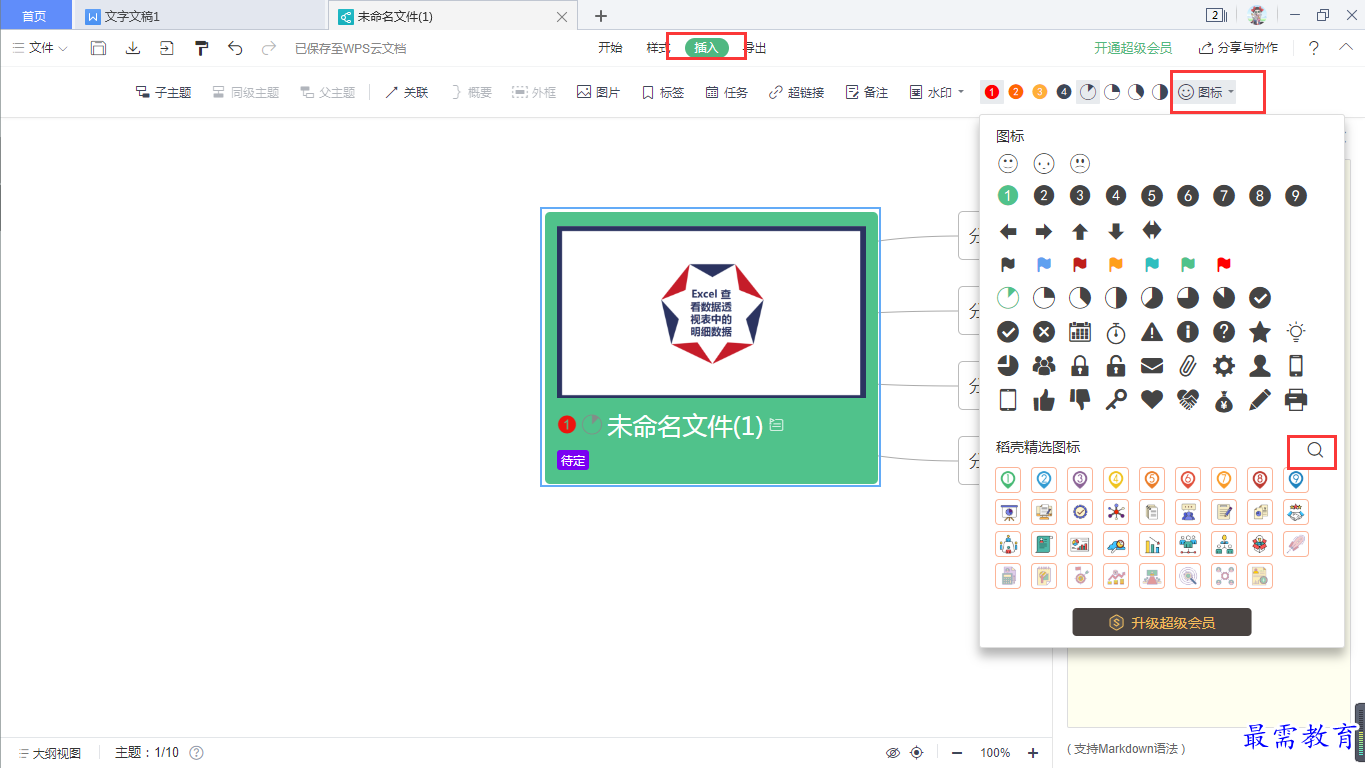Insert the stopwatch icon

click(1116, 332)
